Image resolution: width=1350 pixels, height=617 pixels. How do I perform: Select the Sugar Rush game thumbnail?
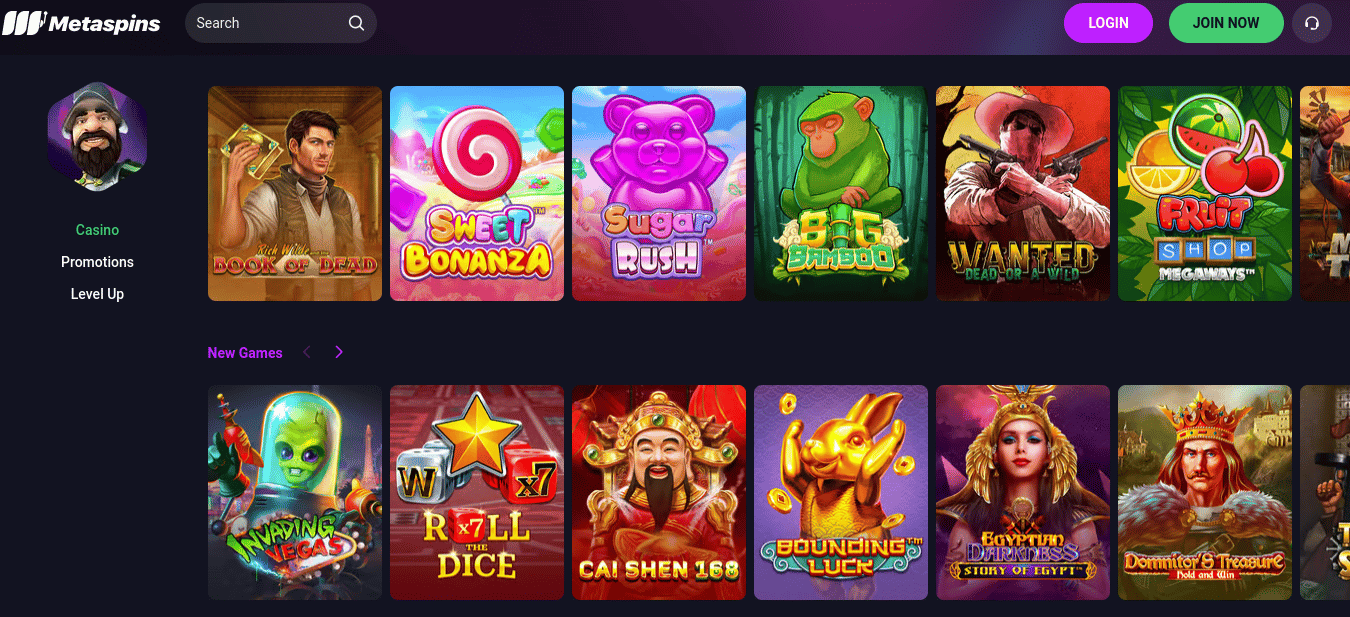click(x=659, y=193)
